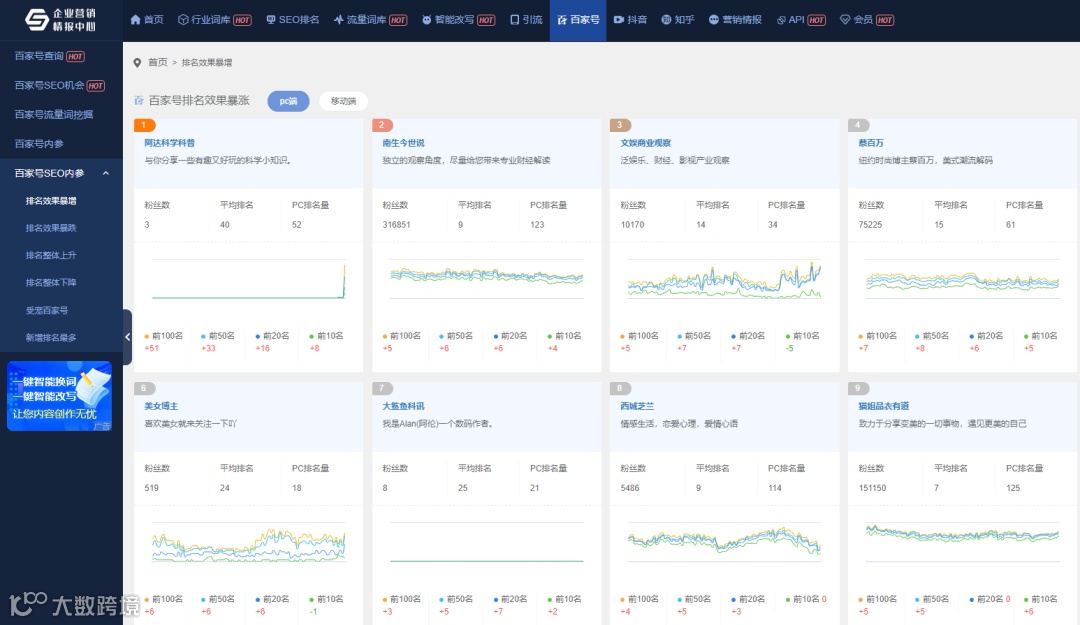Collapse the 百家号SEO内参 sidebar group
The height and width of the screenshot is (625, 1080).
61,173
